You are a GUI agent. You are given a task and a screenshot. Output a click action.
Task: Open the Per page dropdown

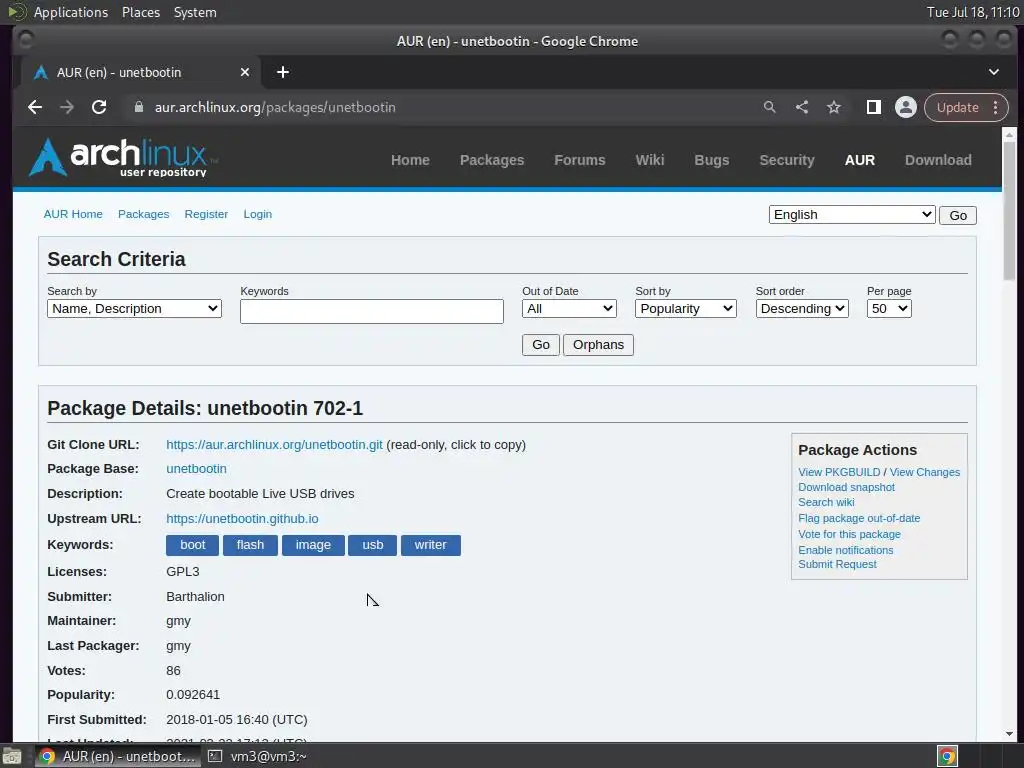[889, 309]
